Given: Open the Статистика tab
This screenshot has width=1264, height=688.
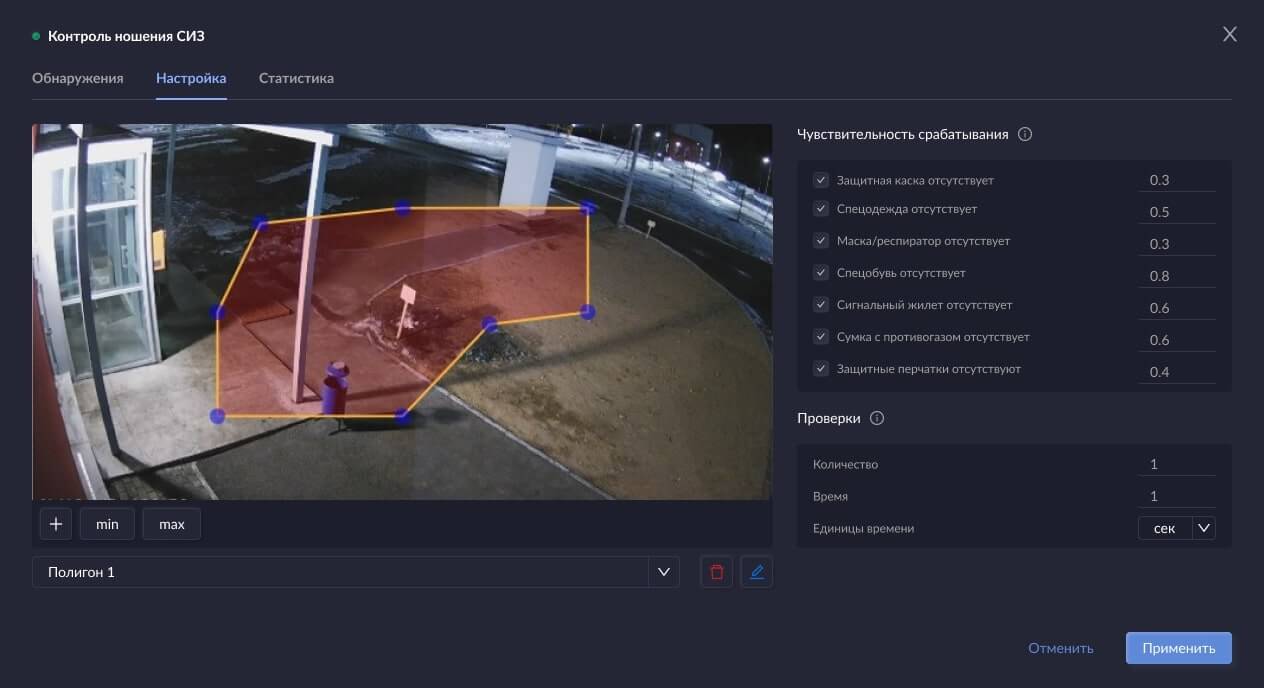Looking at the screenshot, I should click(x=296, y=78).
